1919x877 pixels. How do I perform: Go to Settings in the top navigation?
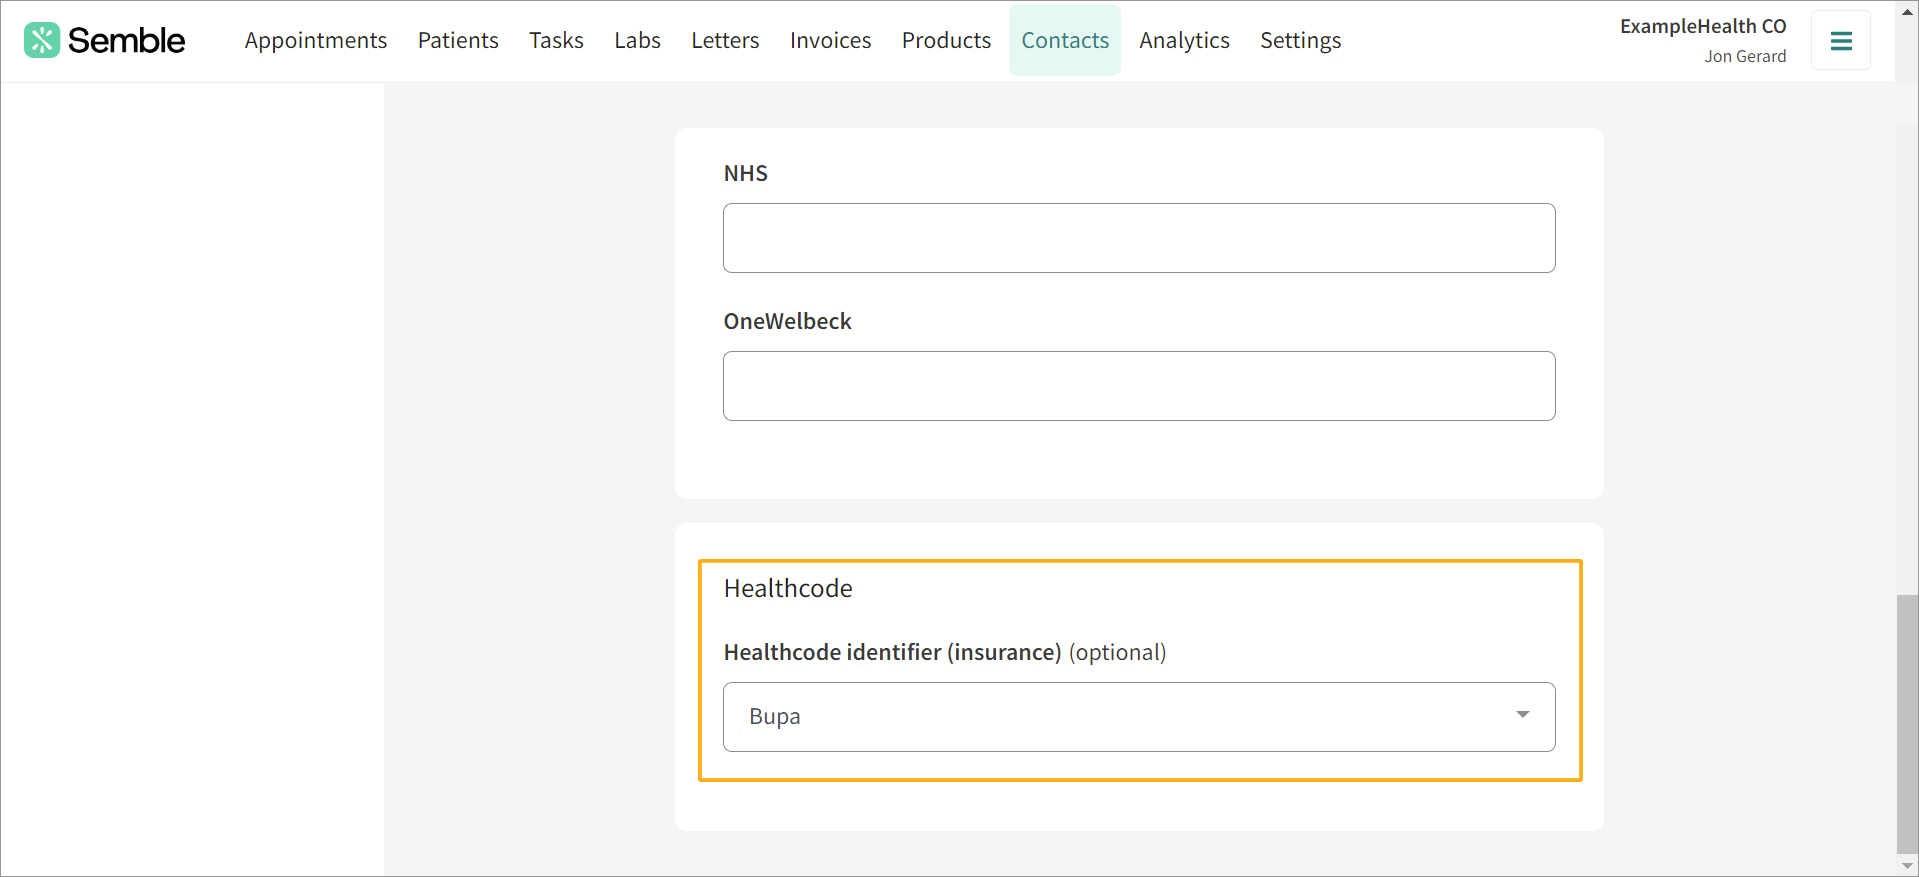tap(1300, 41)
